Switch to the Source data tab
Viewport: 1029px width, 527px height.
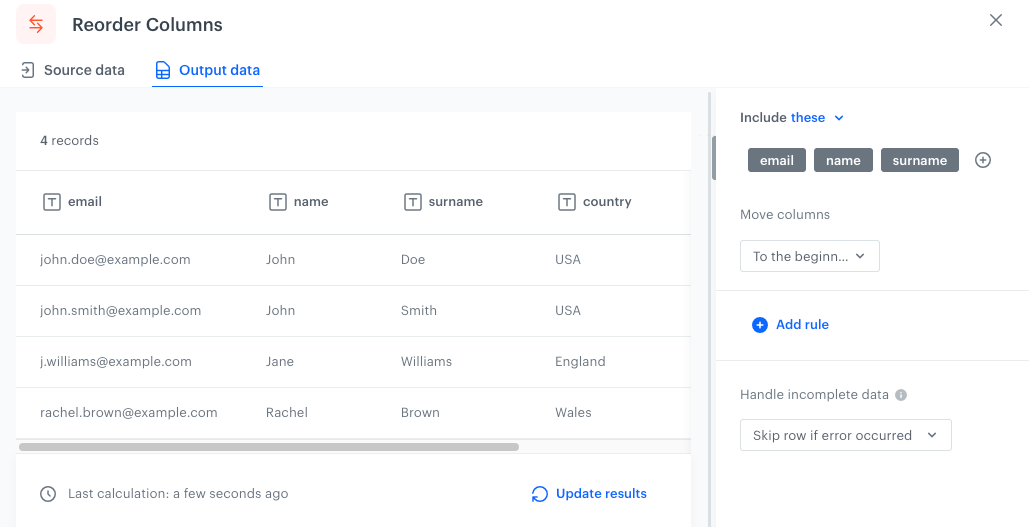[72, 70]
